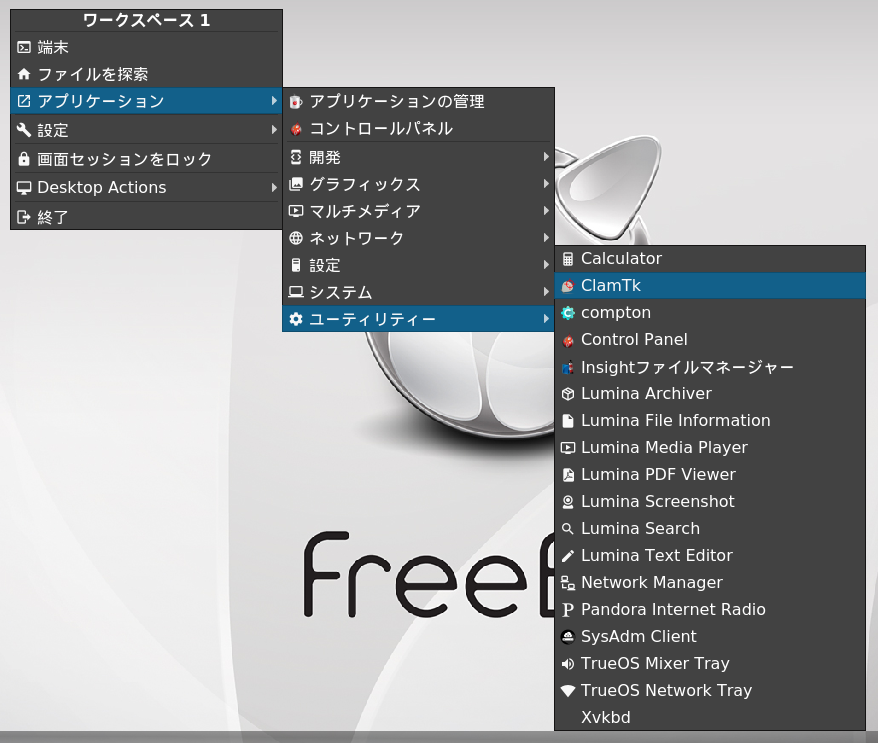Choose 終了 to log out
The height and width of the screenshot is (743, 878).
[146, 217]
